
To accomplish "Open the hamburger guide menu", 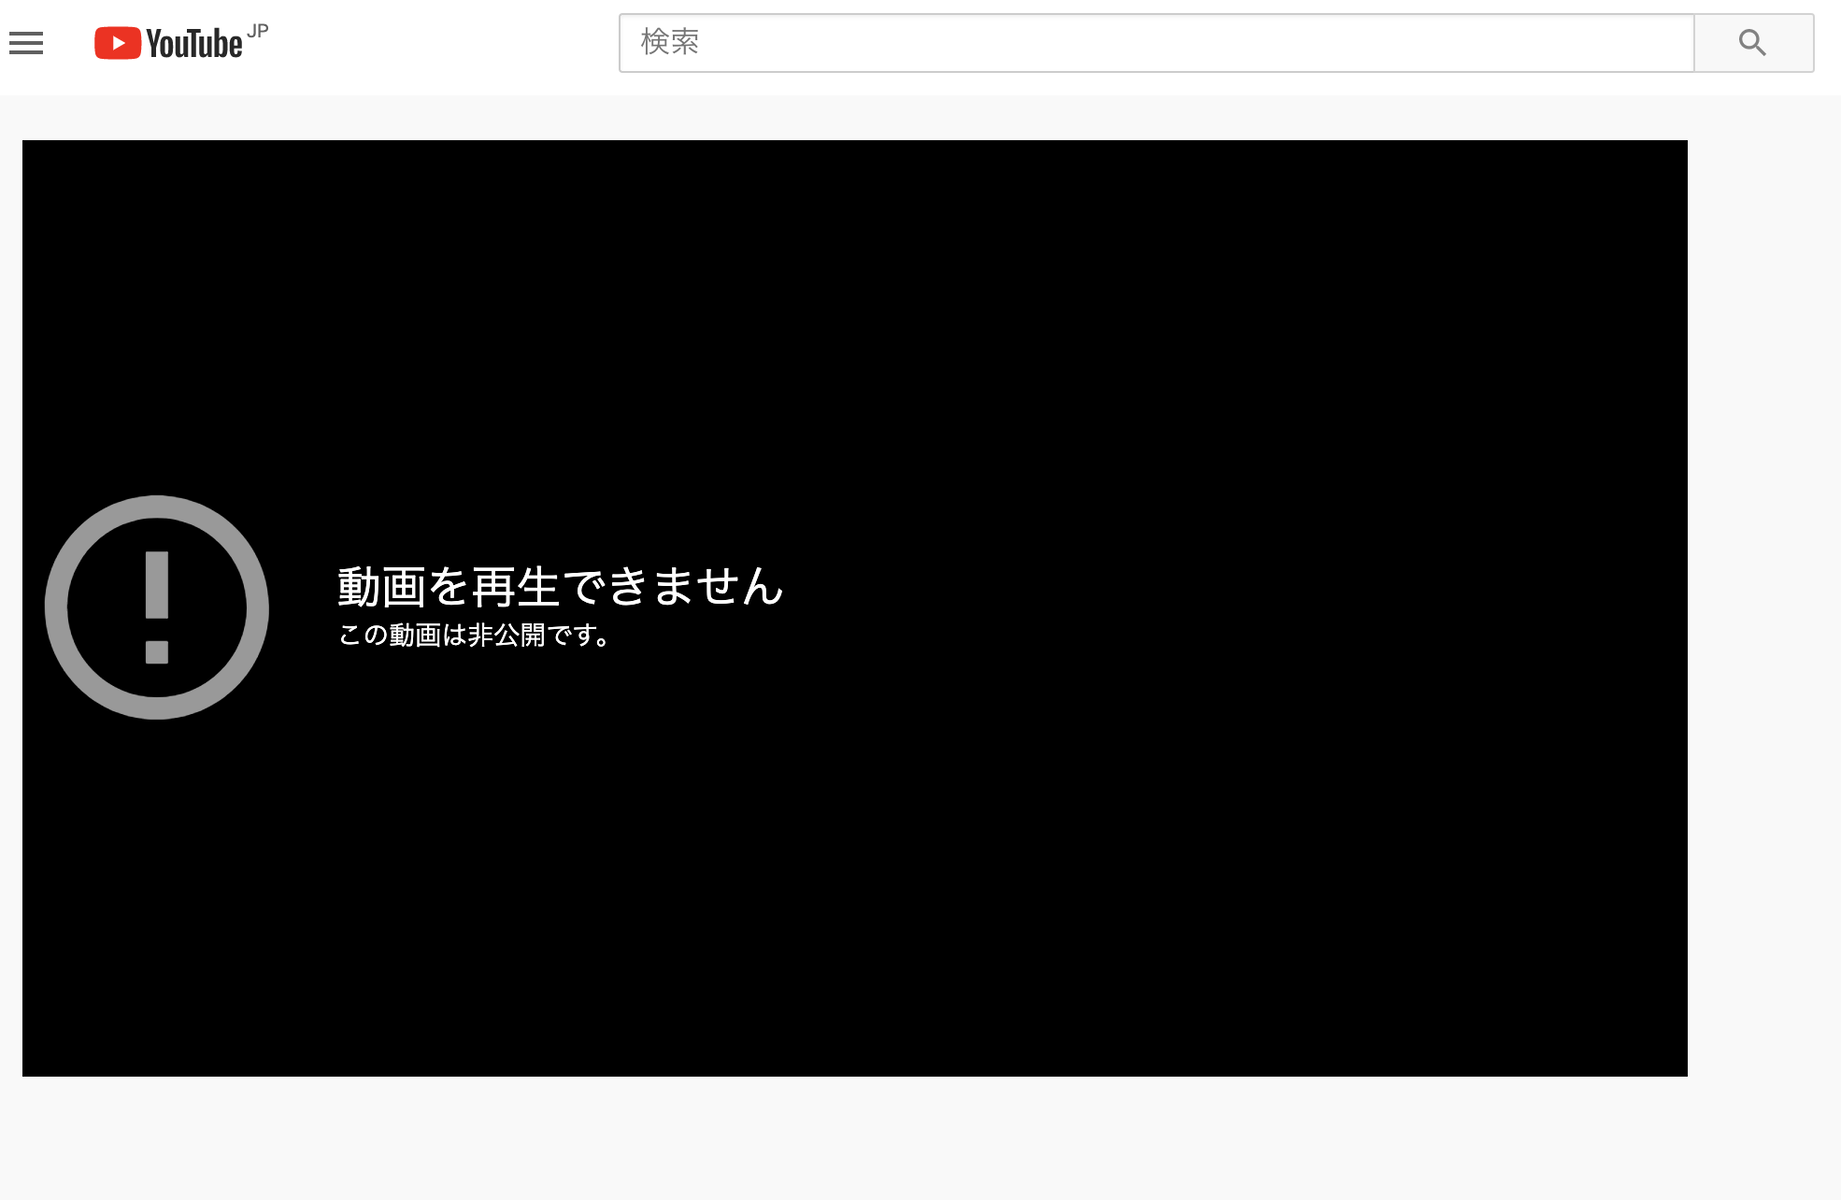I will coord(26,43).
